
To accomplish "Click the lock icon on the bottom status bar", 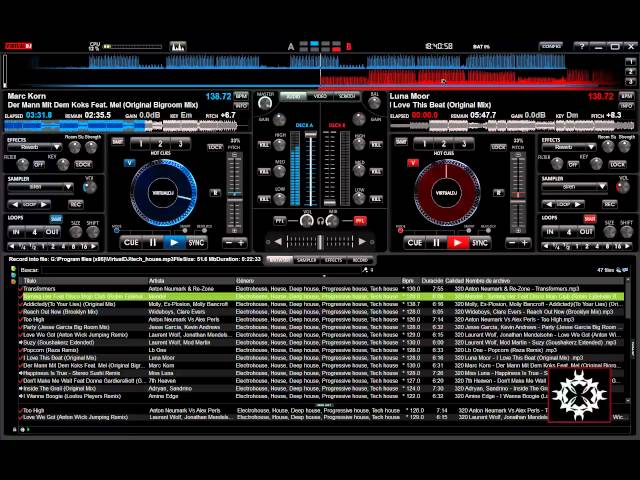I will tap(15, 429).
